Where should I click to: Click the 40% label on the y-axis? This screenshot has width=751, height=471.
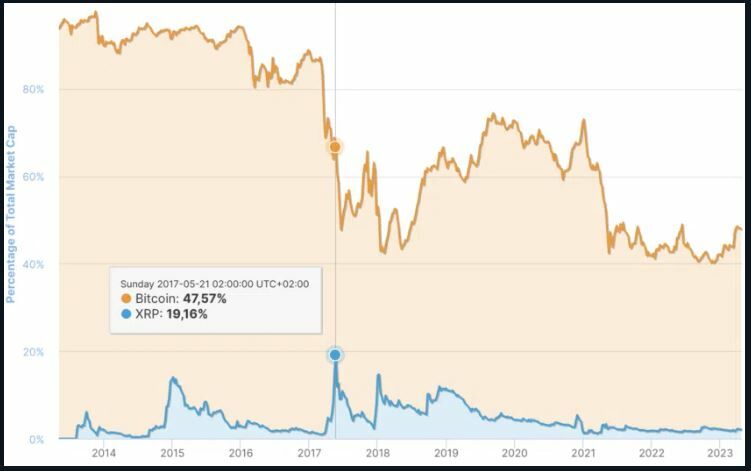click(x=34, y=265)
